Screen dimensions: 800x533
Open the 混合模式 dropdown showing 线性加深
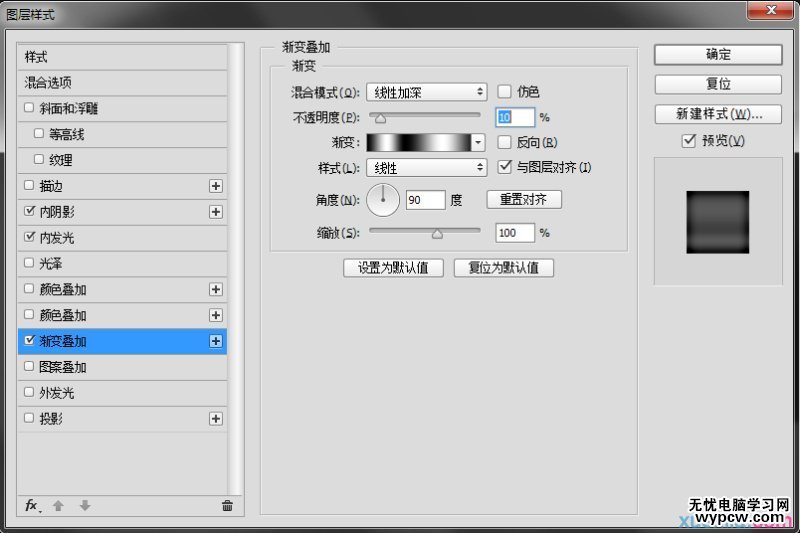coord(427,92)
